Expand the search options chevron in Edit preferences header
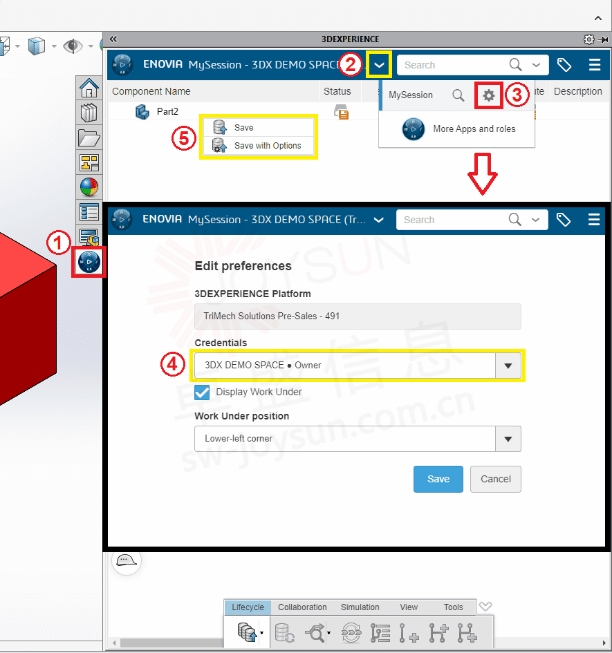The image size is (612, 653). [535, 220]
